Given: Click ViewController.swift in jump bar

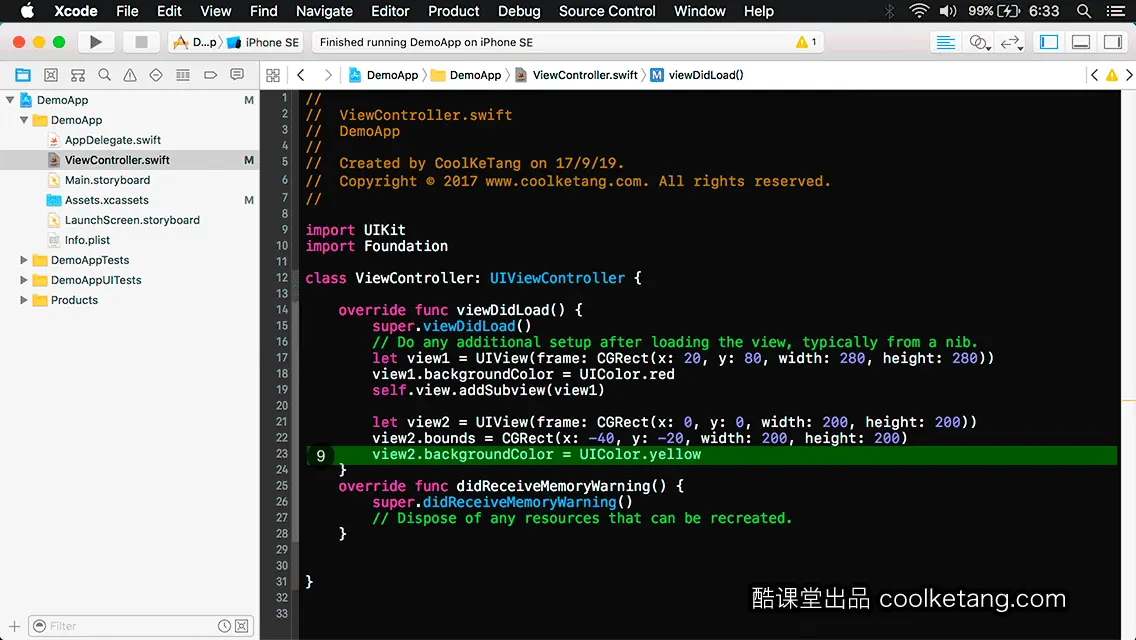Looking at the screenshot, I should 577,75.
